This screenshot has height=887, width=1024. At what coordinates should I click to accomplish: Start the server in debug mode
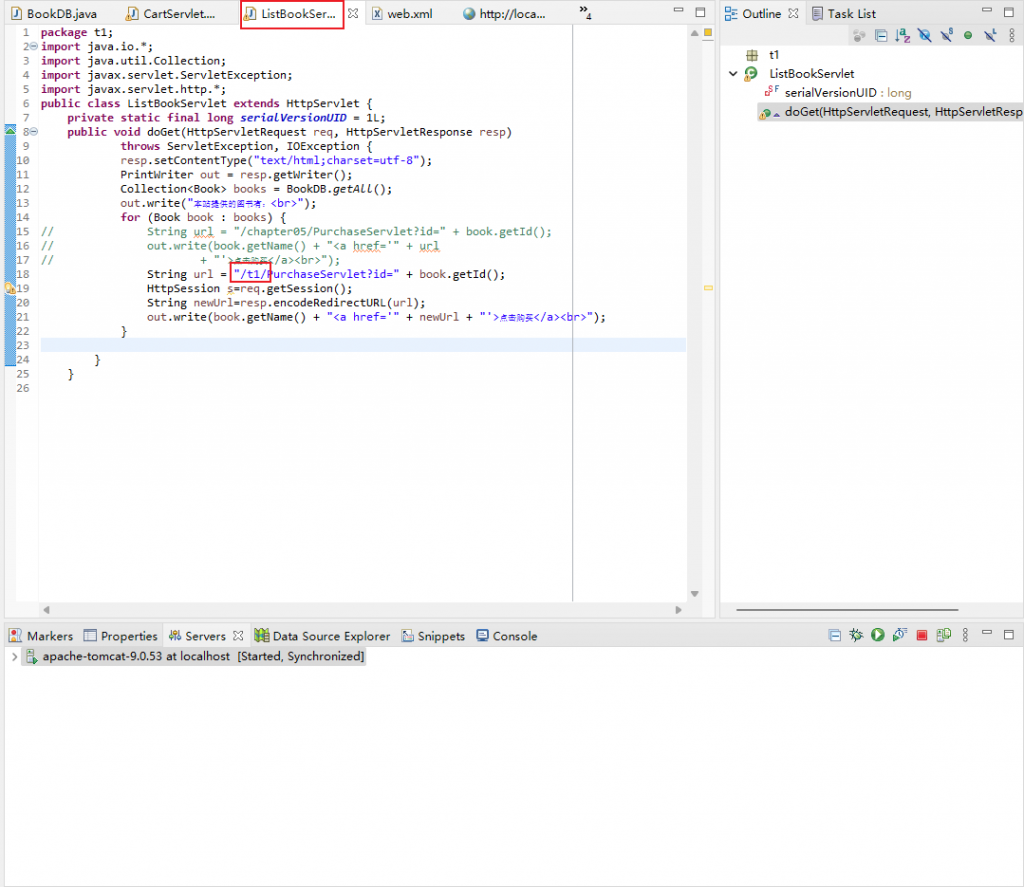tap(856, 636)
